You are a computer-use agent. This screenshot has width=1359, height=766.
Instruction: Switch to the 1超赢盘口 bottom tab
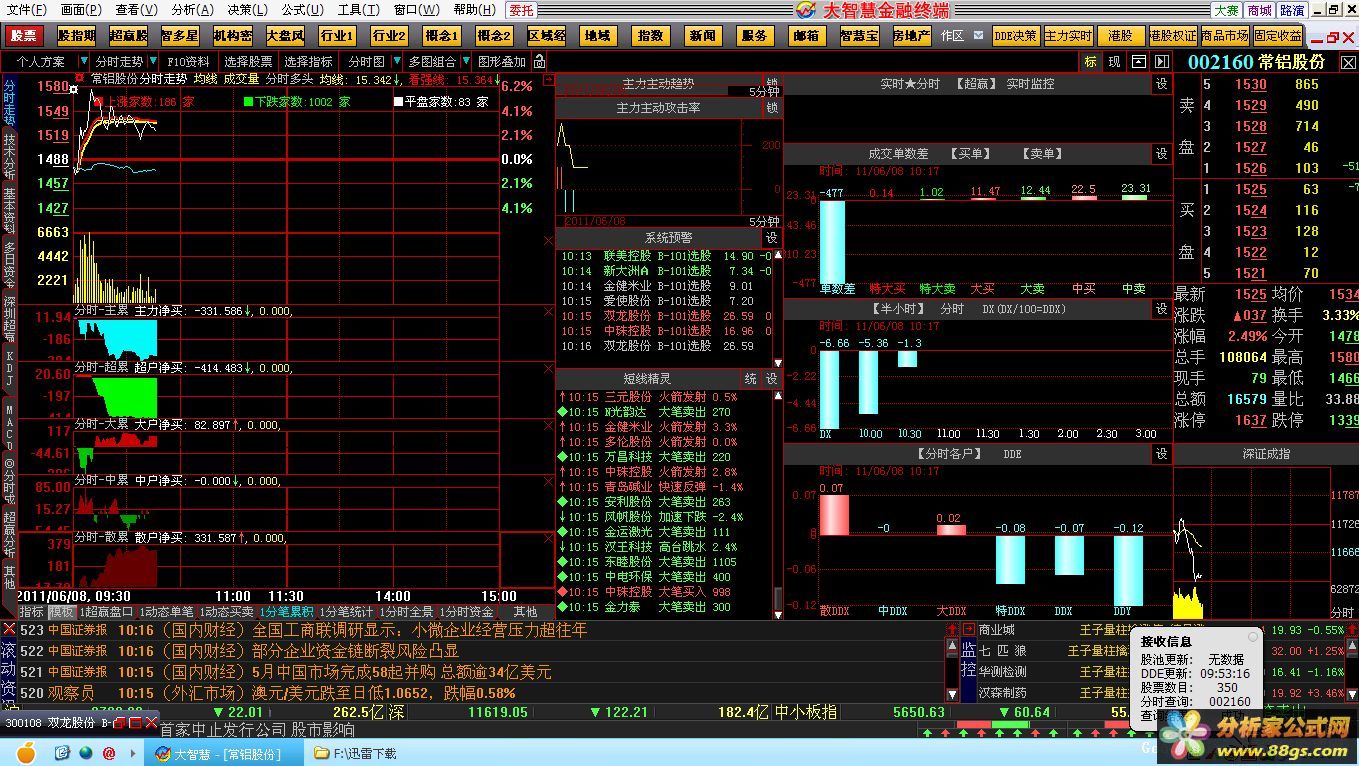pyautogui.click(x=107, y=611)
